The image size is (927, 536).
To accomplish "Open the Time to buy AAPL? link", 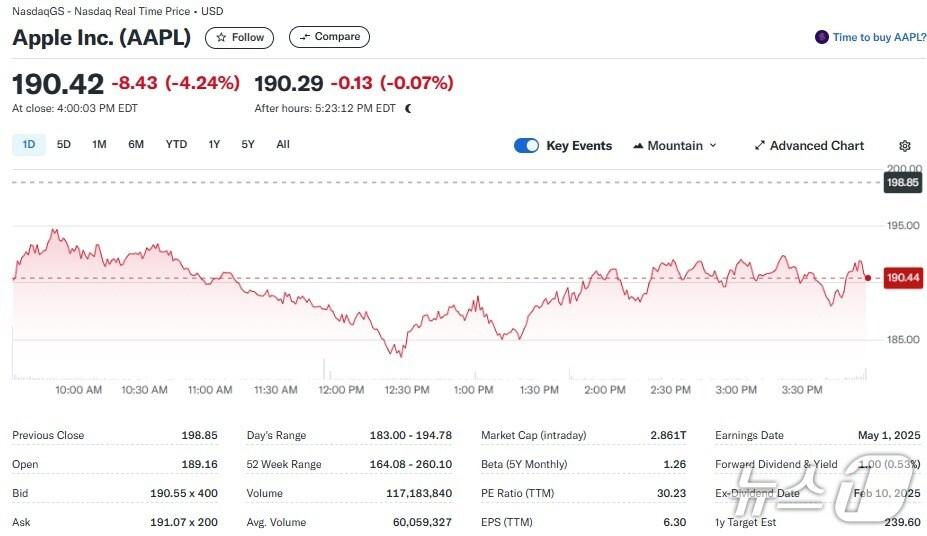I will 880,37.
